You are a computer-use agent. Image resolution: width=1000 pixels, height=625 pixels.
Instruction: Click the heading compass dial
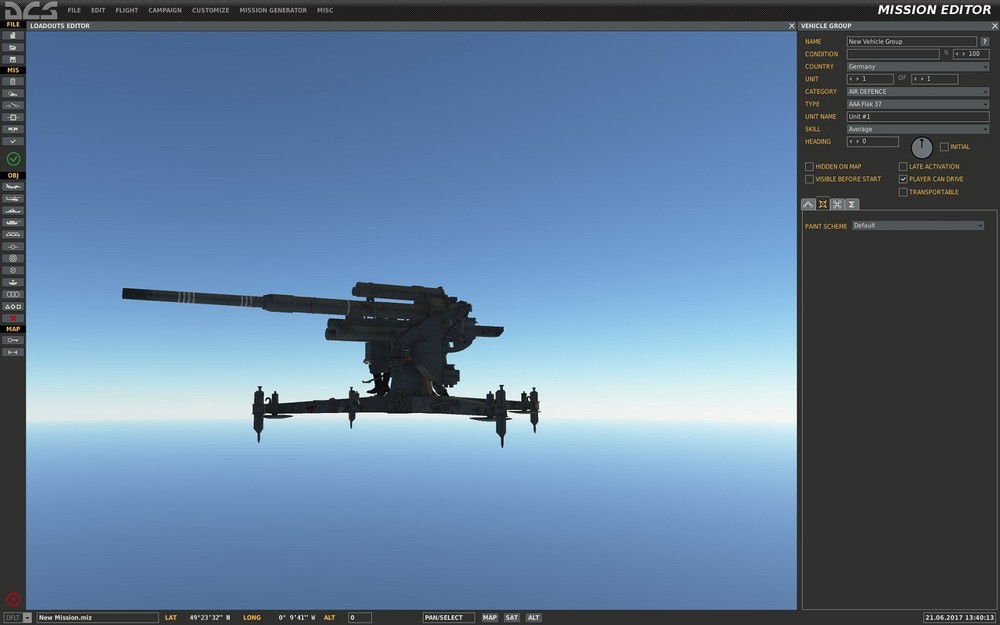tap(922, 147)
